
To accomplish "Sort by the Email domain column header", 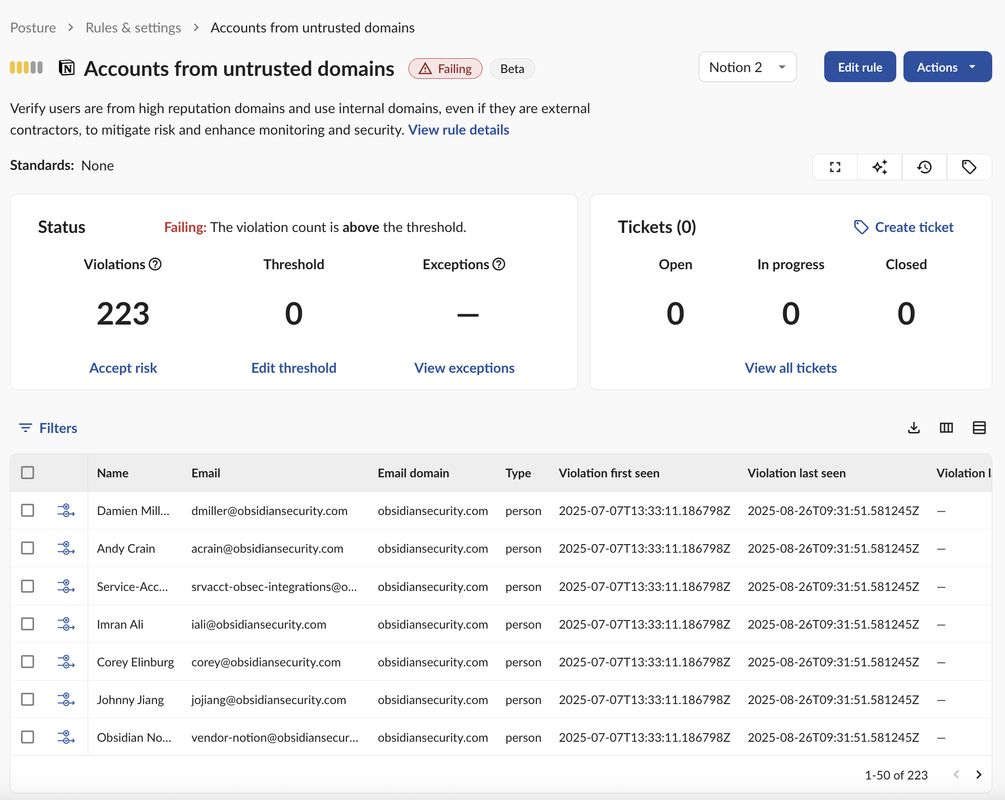I will click(x=413, y=473).
